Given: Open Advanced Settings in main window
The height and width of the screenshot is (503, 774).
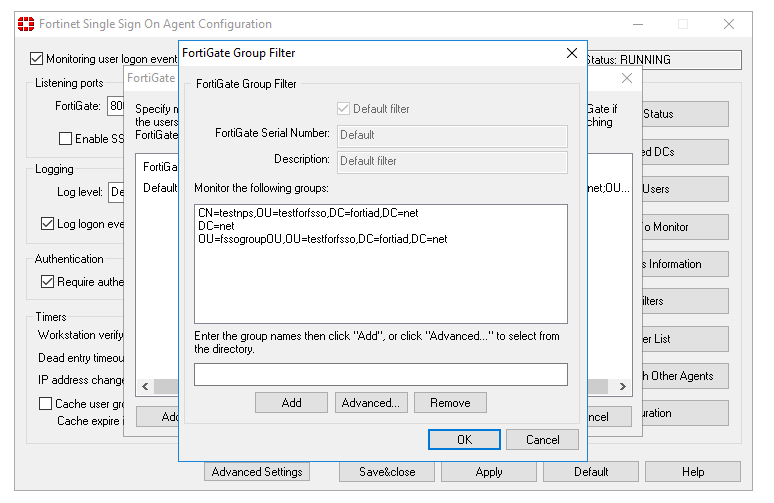Looking at the screenshot, I should 257,472.
